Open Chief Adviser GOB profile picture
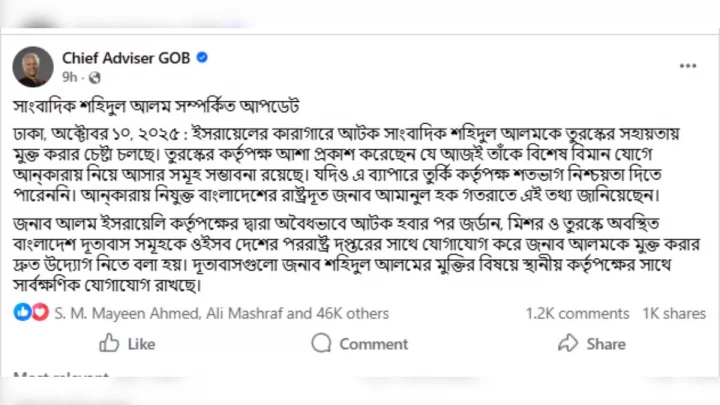This screenshot has height=405, width=720. tap(33, 67)
